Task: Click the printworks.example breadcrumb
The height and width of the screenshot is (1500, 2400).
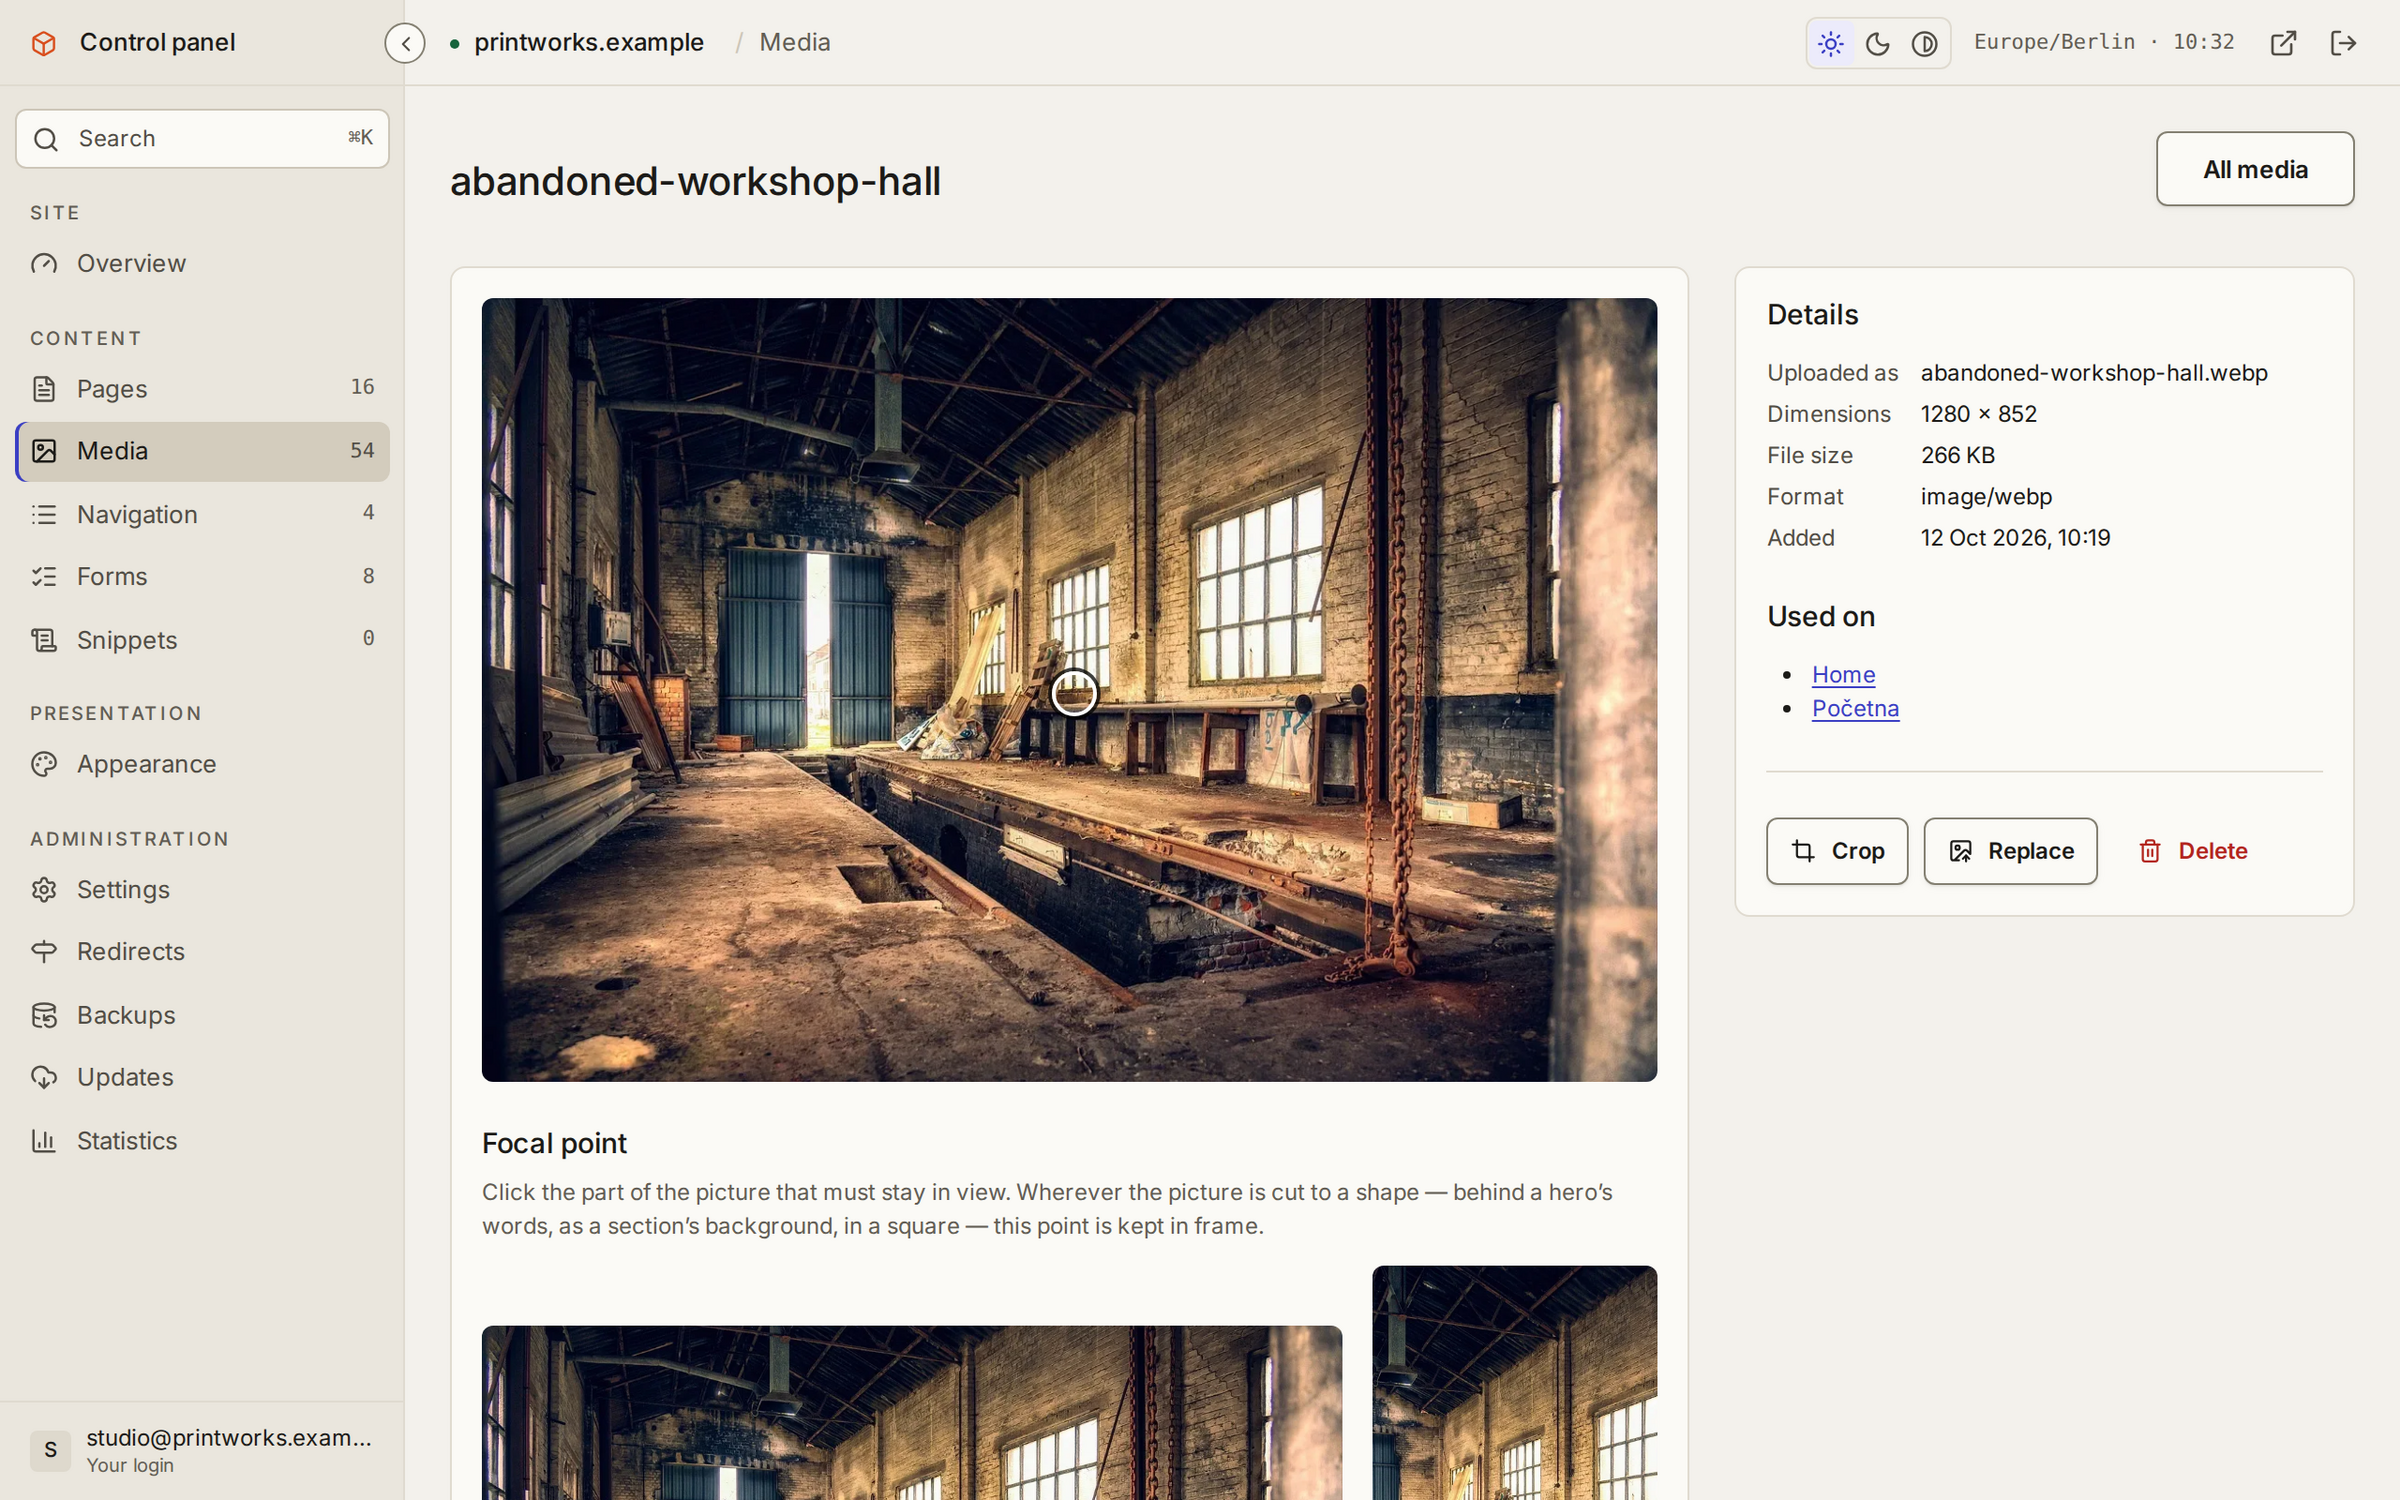Action: click(x=589, y=43)
